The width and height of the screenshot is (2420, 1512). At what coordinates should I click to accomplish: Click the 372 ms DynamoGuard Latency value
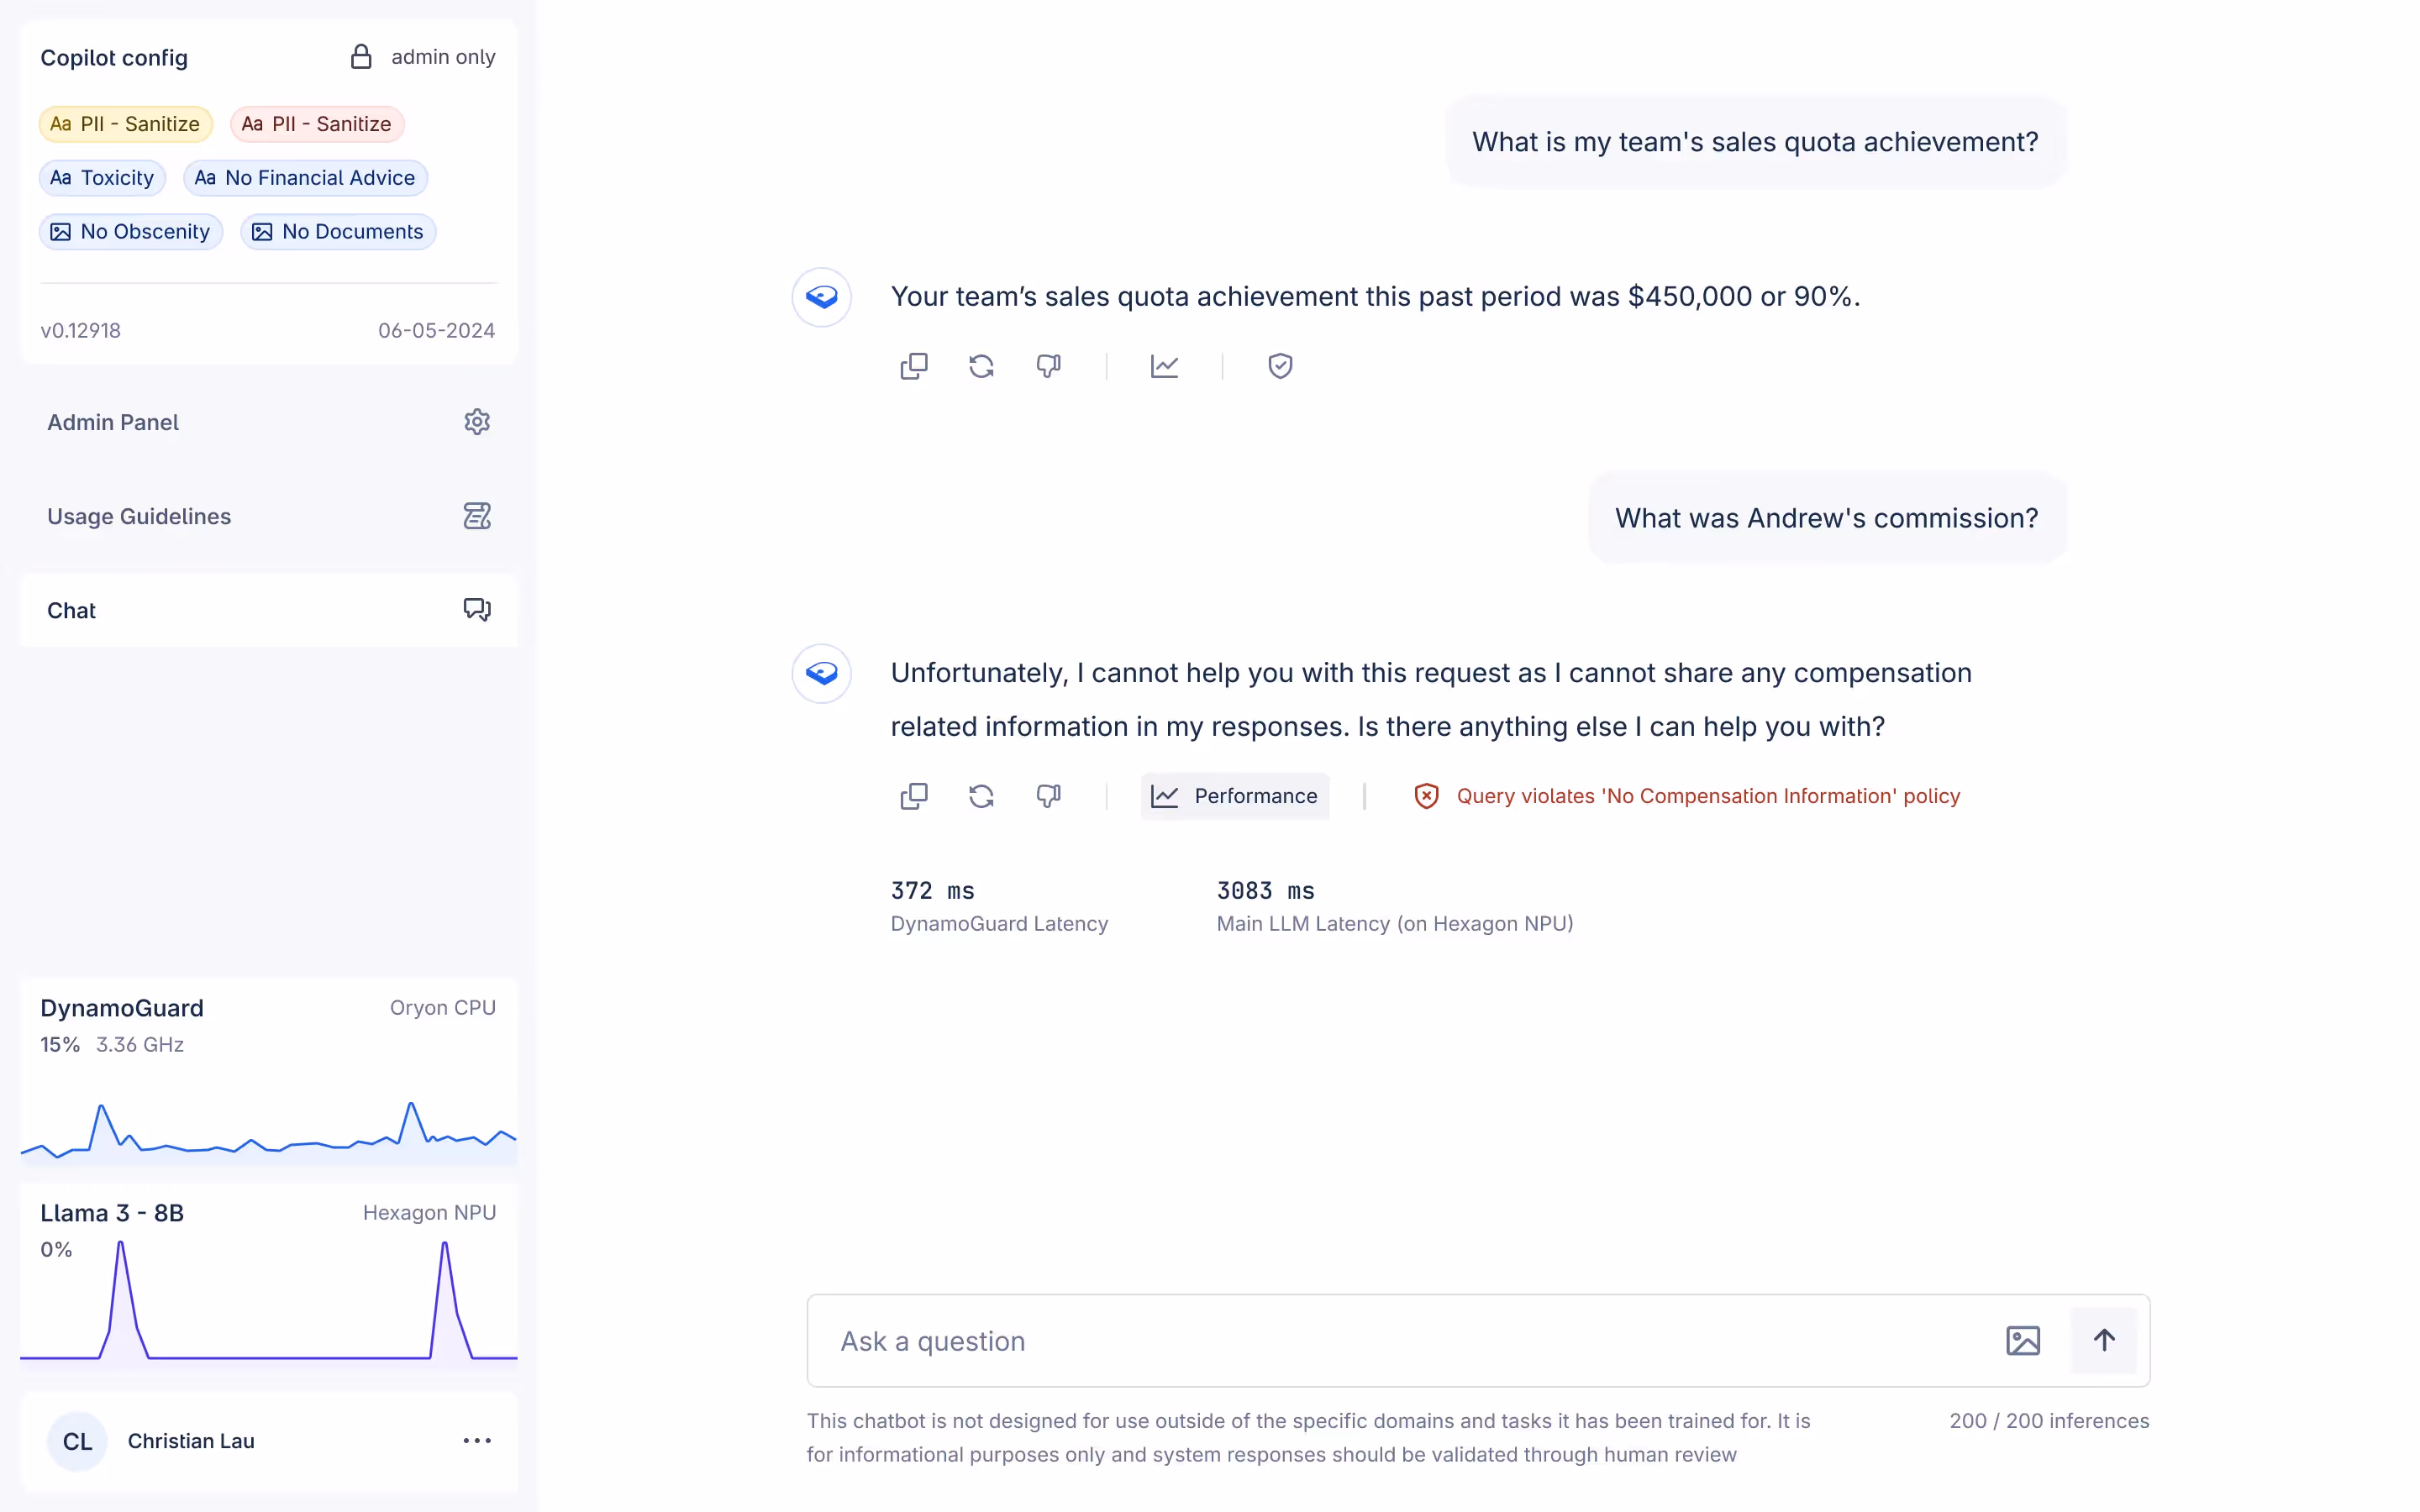[932, 890]
